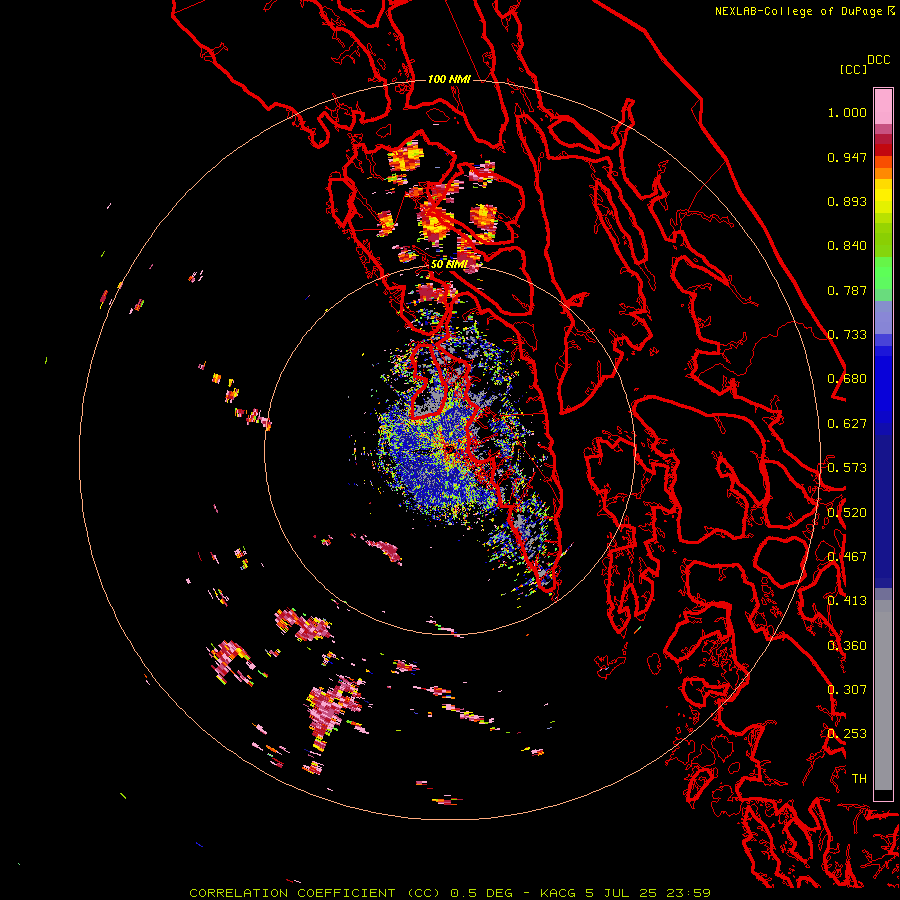The image size is (900, 900).
Task: Click the 0.467 scale value
Action: 847,557
